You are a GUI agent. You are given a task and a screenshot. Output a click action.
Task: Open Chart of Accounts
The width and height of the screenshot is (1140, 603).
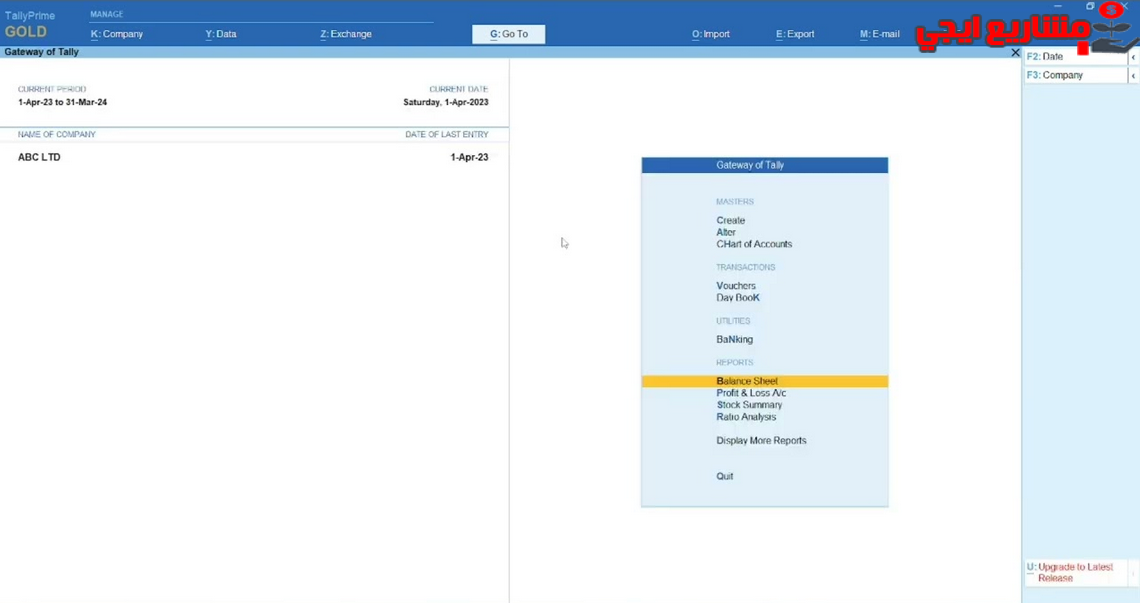(x=754, y=244)
